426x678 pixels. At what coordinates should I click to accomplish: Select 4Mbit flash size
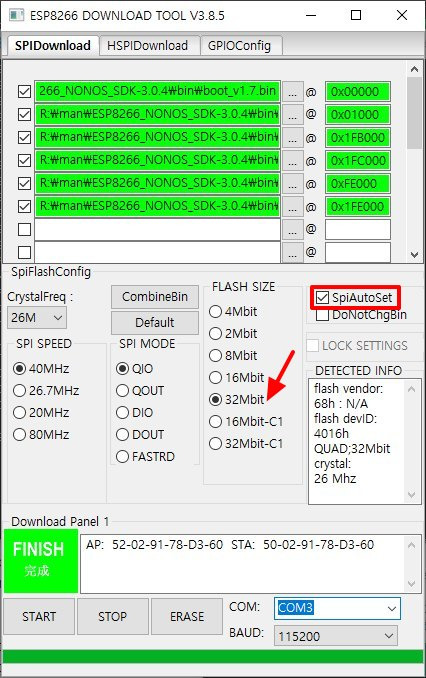pos(215,311)
